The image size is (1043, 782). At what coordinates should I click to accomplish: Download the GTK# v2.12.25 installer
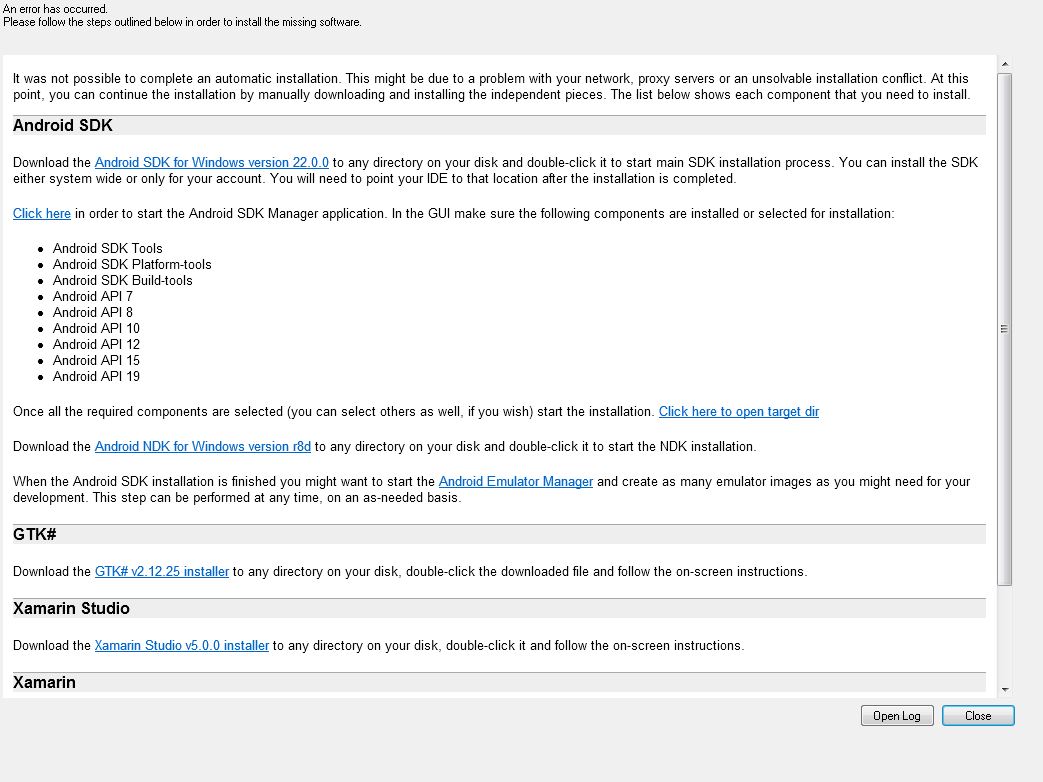pos(162,571)
